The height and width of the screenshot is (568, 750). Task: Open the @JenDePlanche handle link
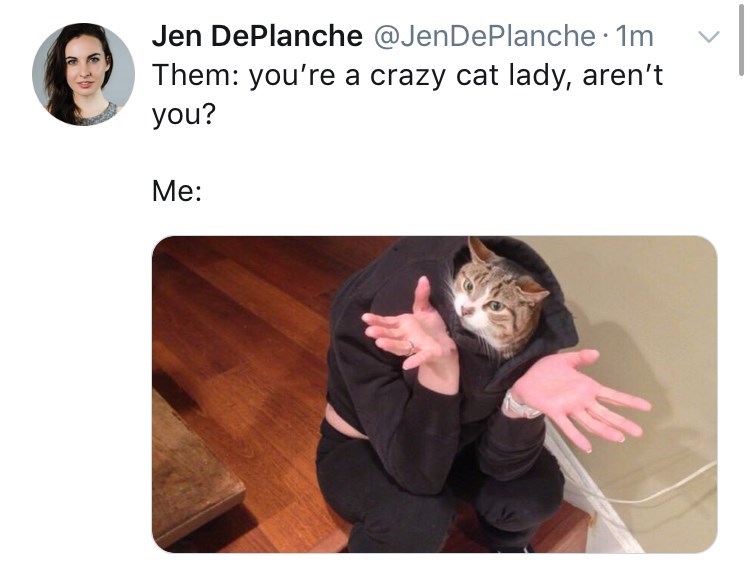(x=484, y=36)
